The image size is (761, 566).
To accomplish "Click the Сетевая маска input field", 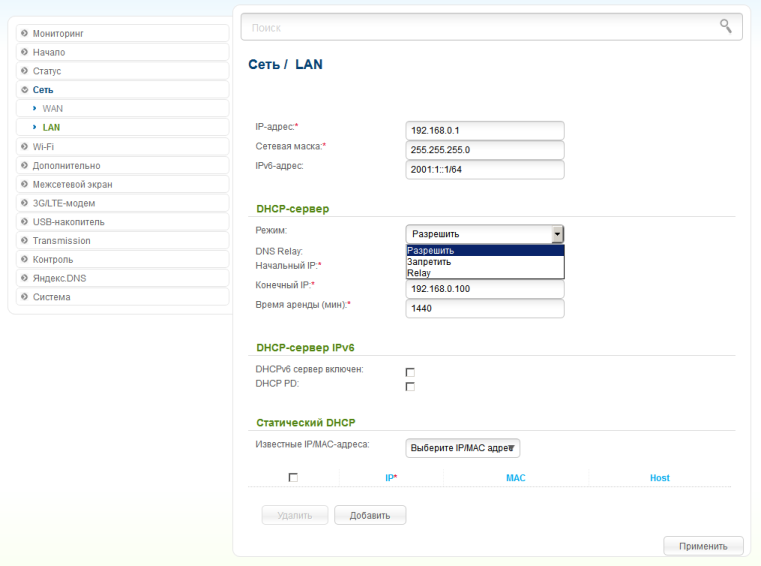I will pyautogui.click(x=485, y=150).
